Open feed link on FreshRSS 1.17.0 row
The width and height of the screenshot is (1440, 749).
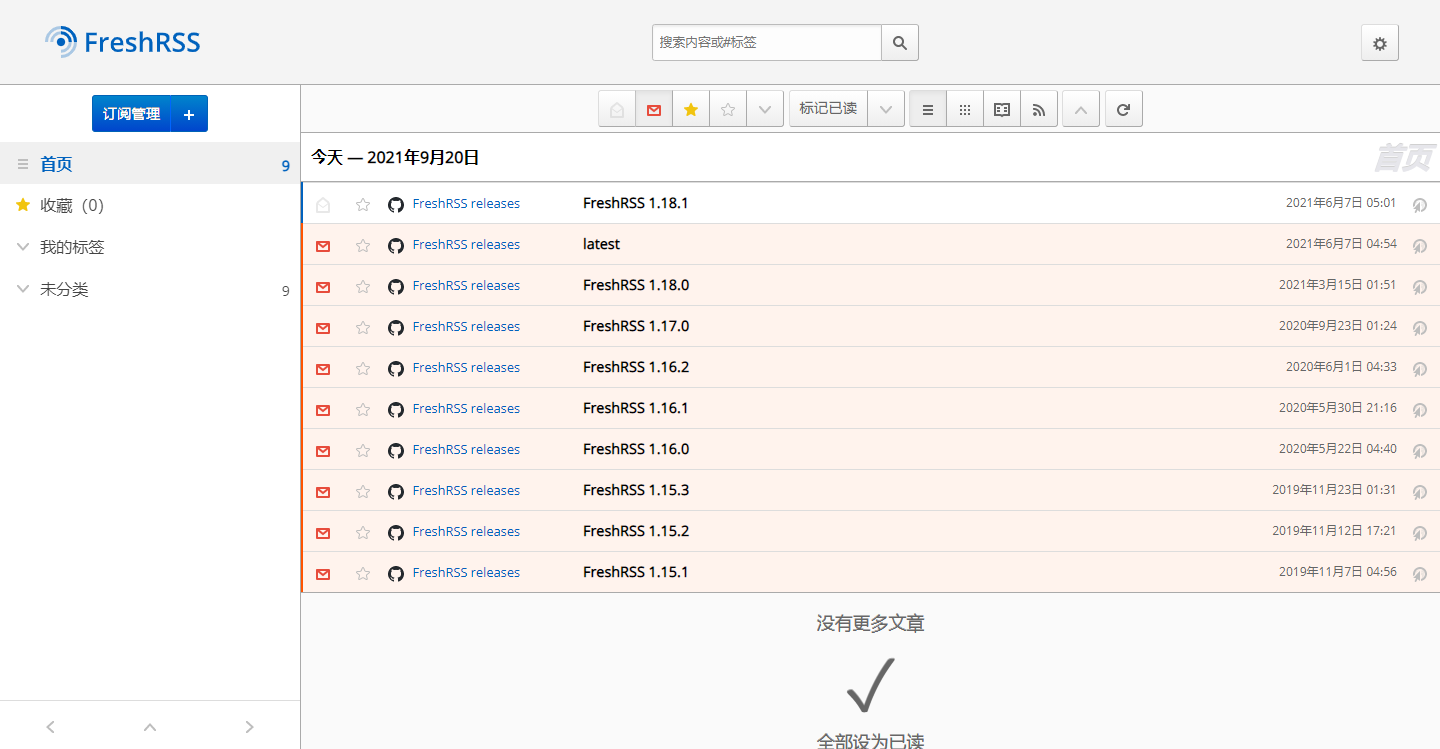click(466, 327)
